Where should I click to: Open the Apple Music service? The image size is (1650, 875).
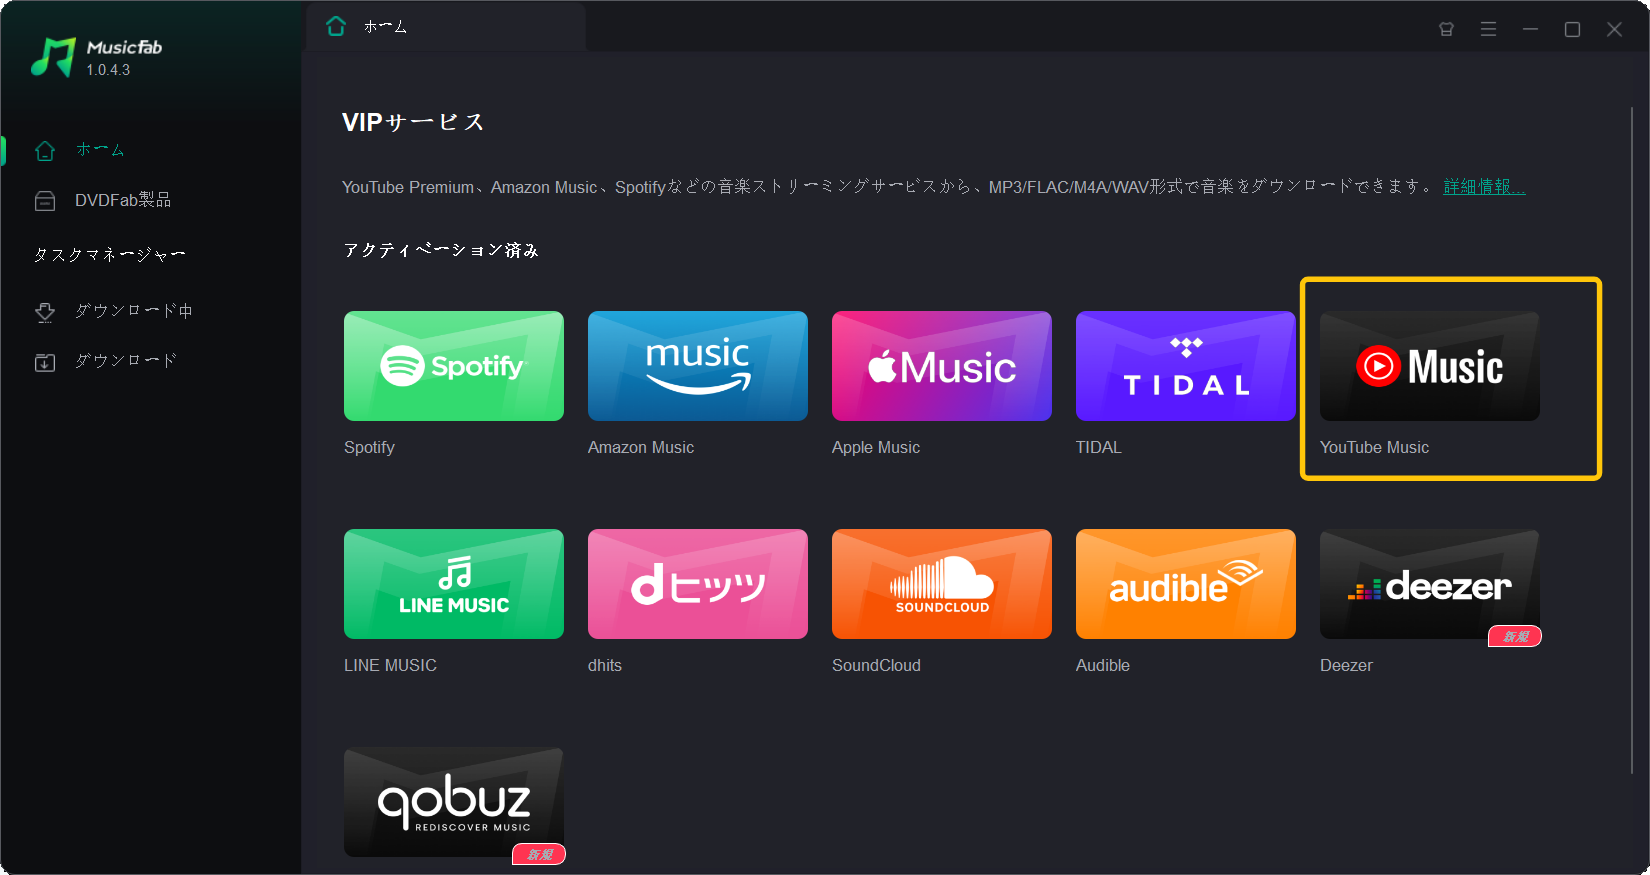tap(941, 366)
